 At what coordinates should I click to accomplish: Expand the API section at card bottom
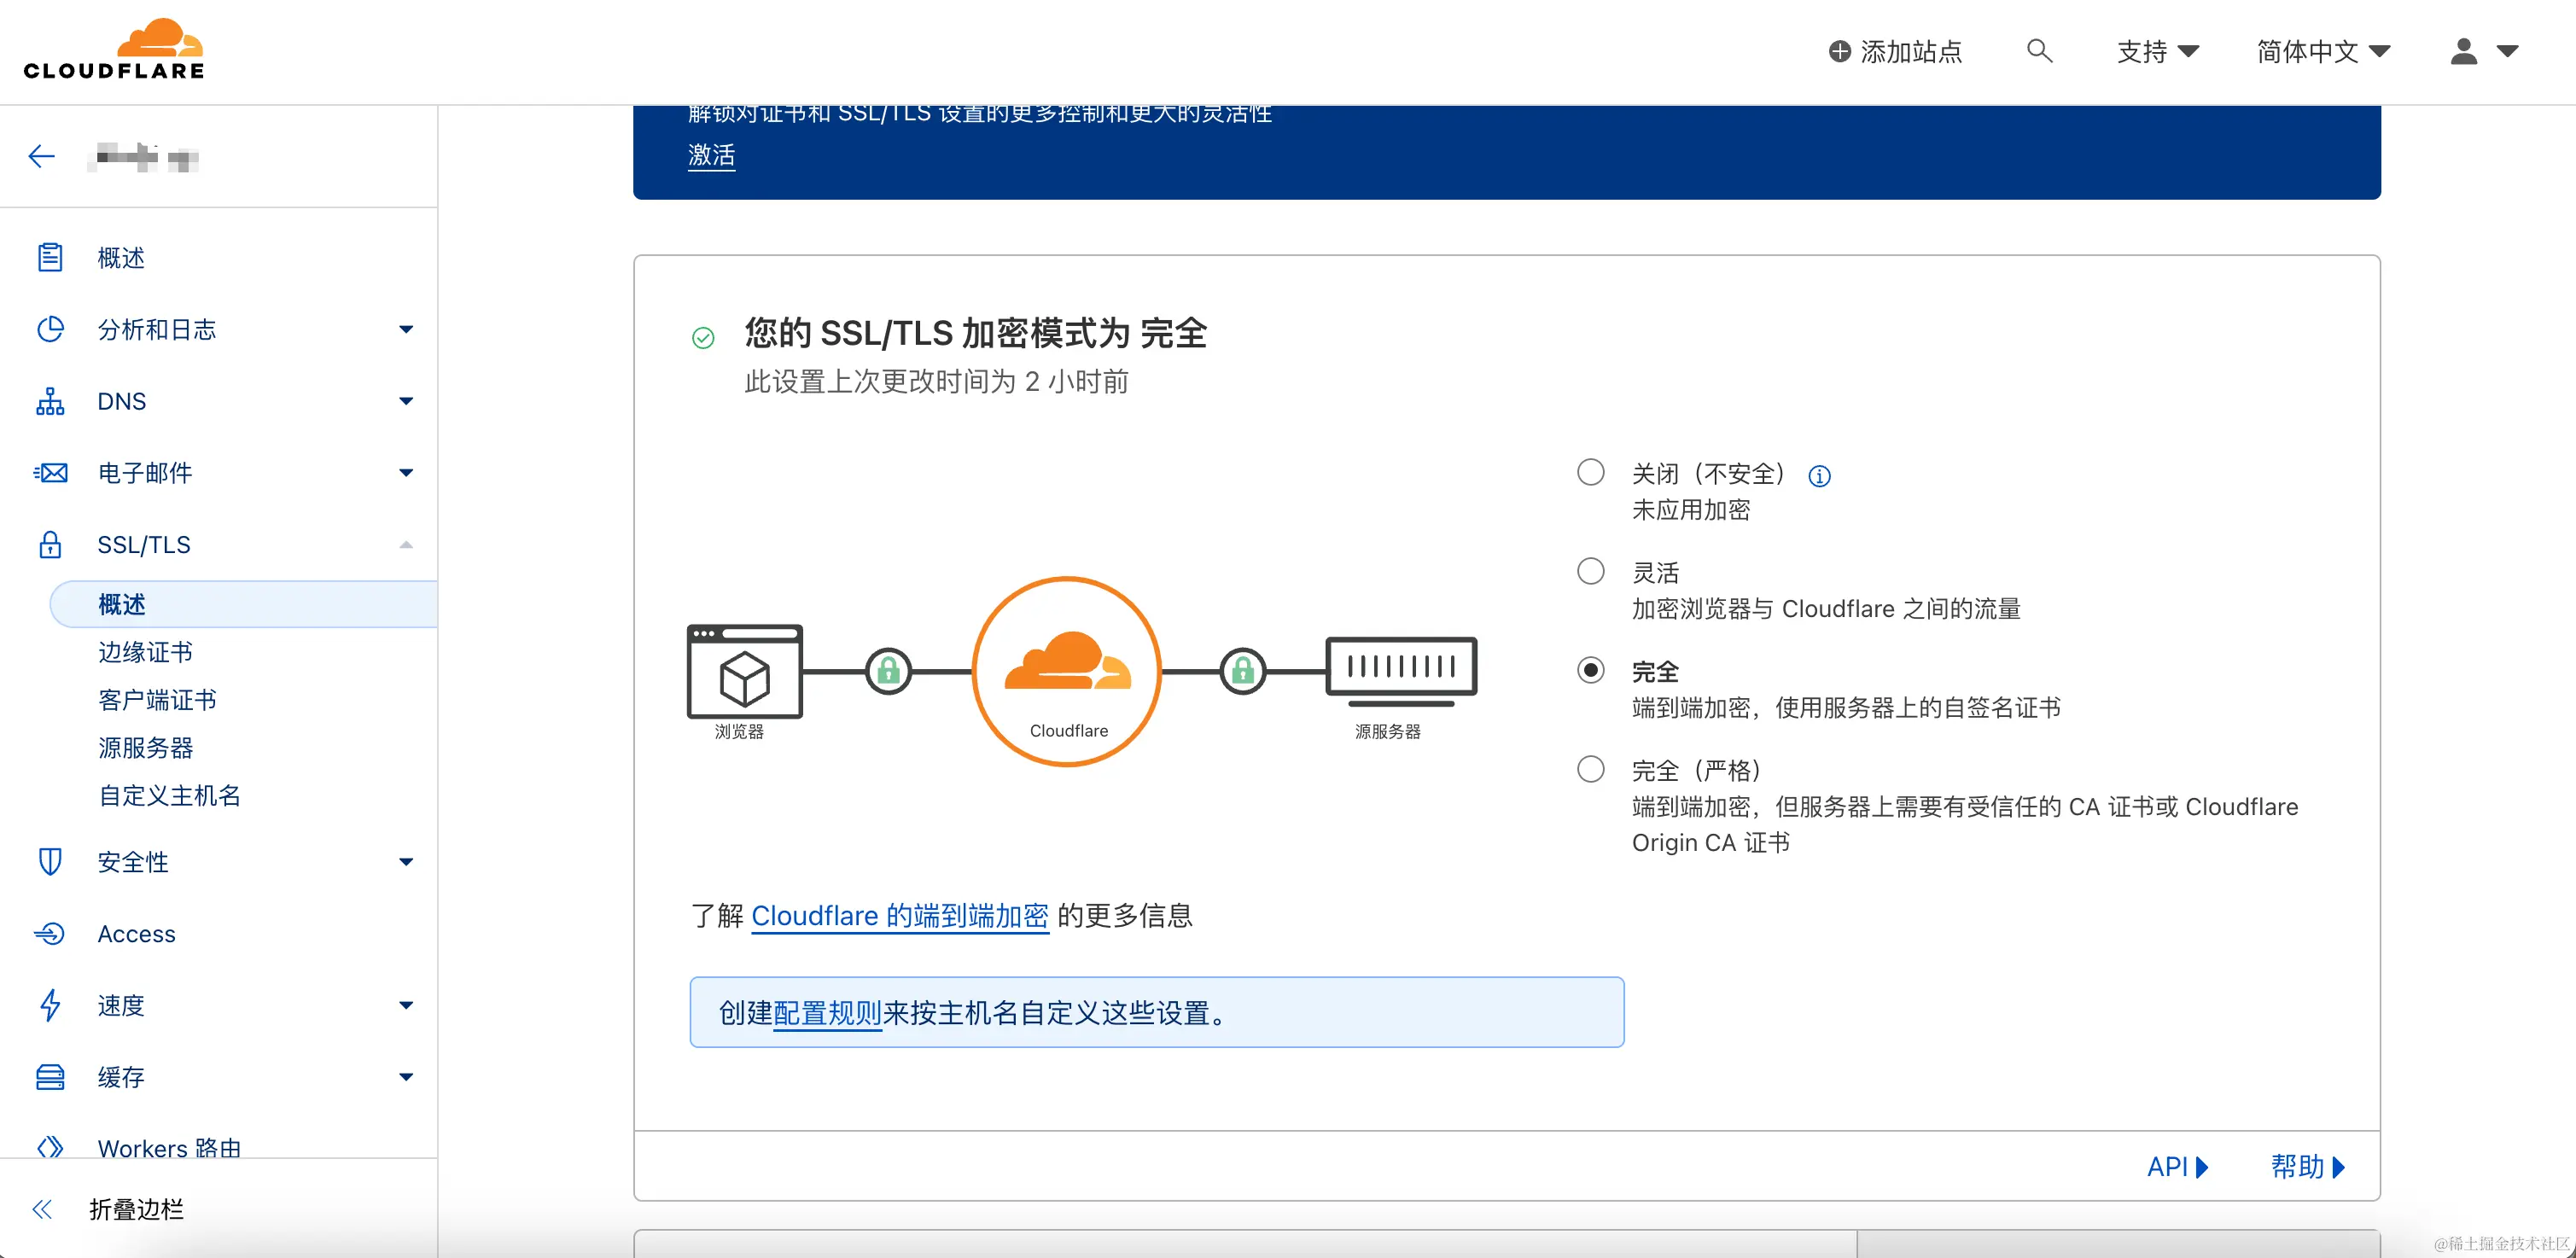2176,1166
